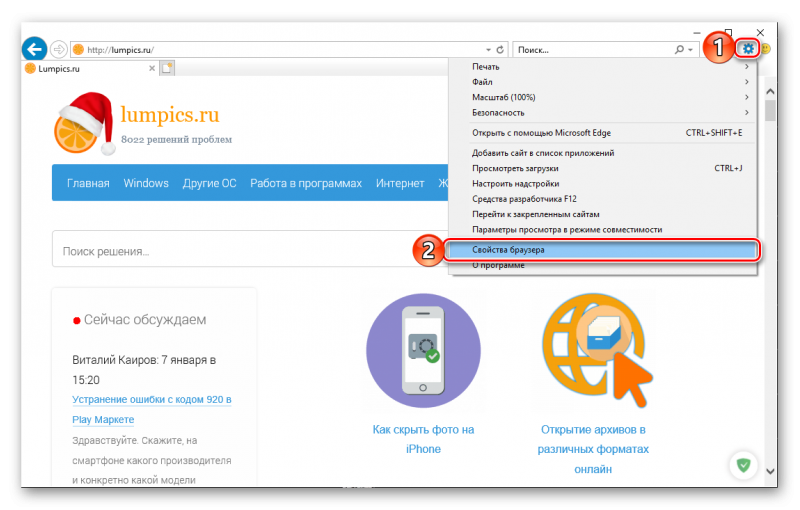Viewport: 800px width, 510px height.
Task: Click the refresh icon in the address bar
Action: [500, 49]
